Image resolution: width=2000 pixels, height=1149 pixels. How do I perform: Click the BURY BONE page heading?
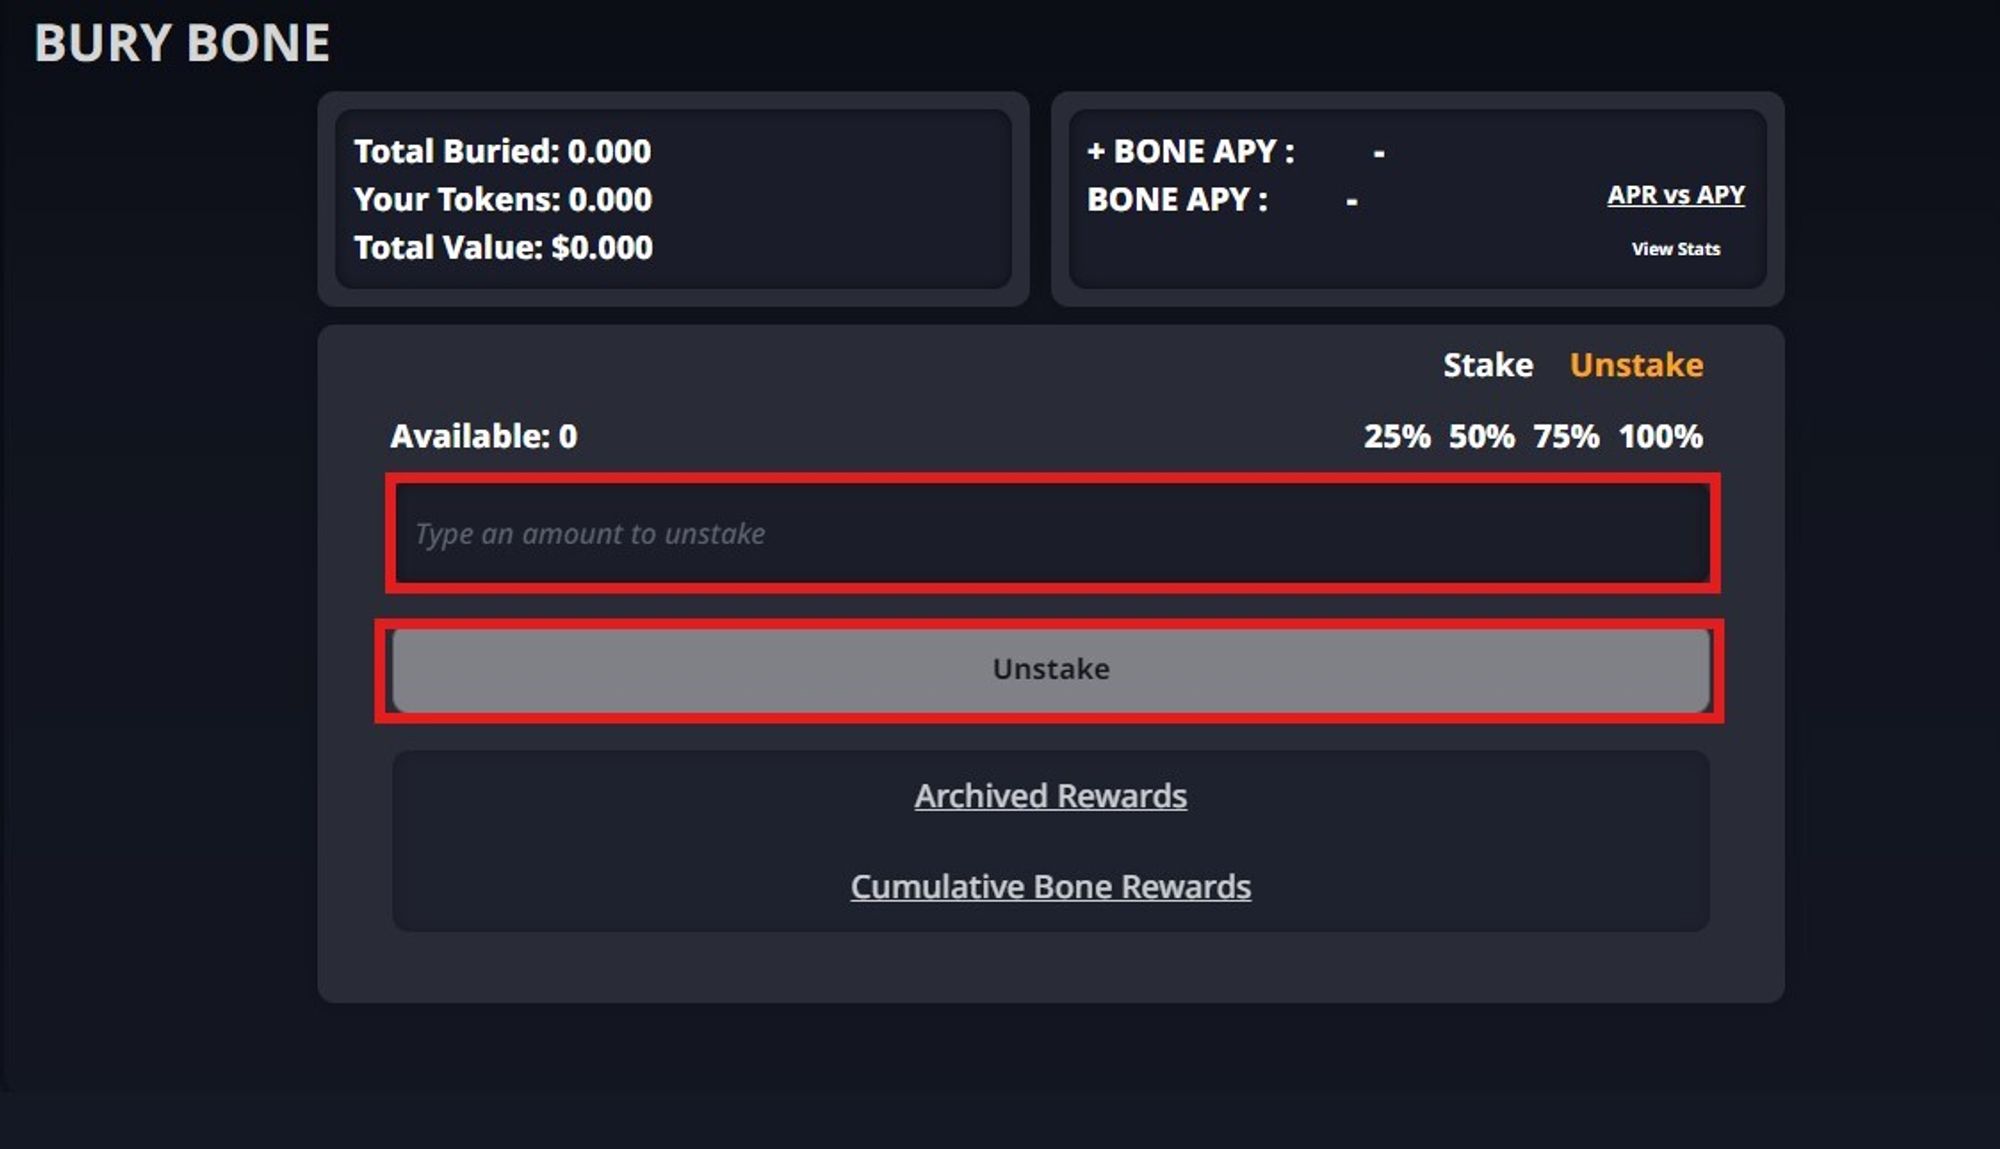click(x=182, y=43)
